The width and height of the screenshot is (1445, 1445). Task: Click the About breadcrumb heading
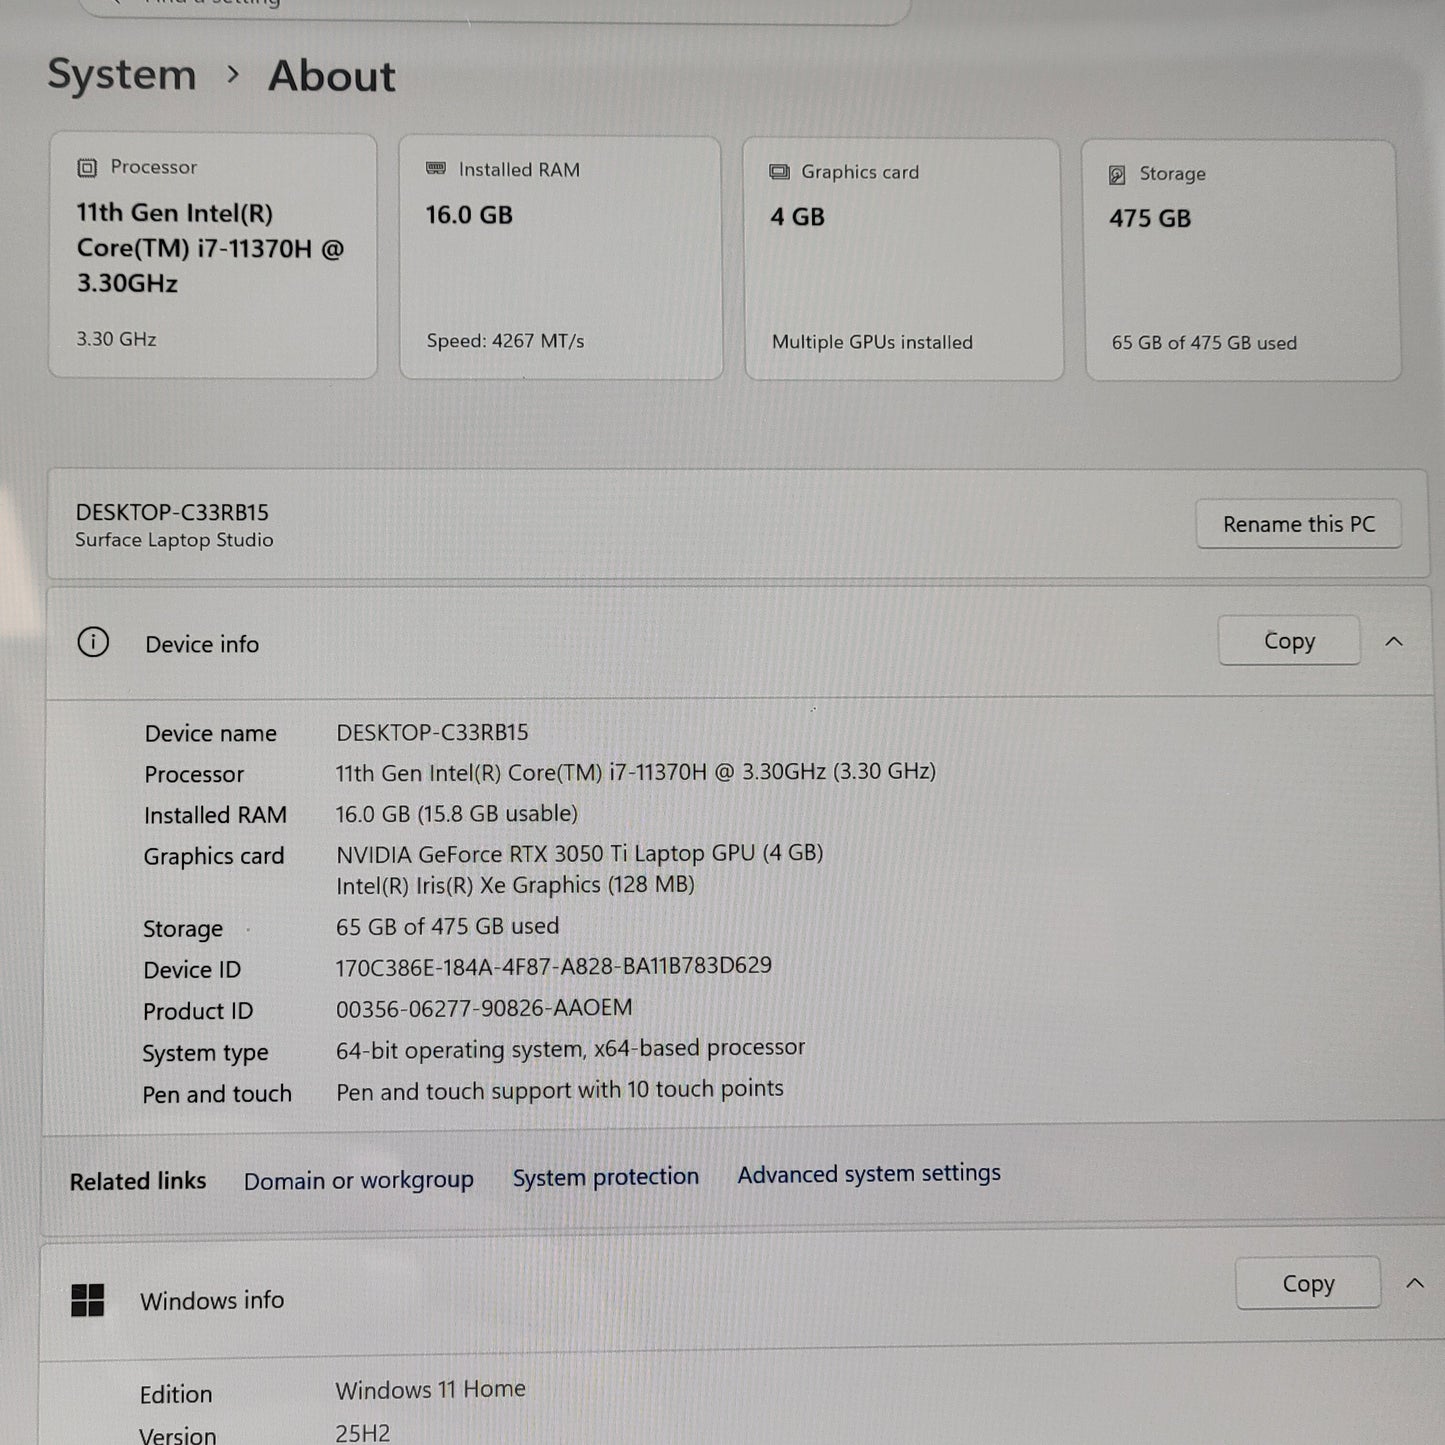pos(332,76)
